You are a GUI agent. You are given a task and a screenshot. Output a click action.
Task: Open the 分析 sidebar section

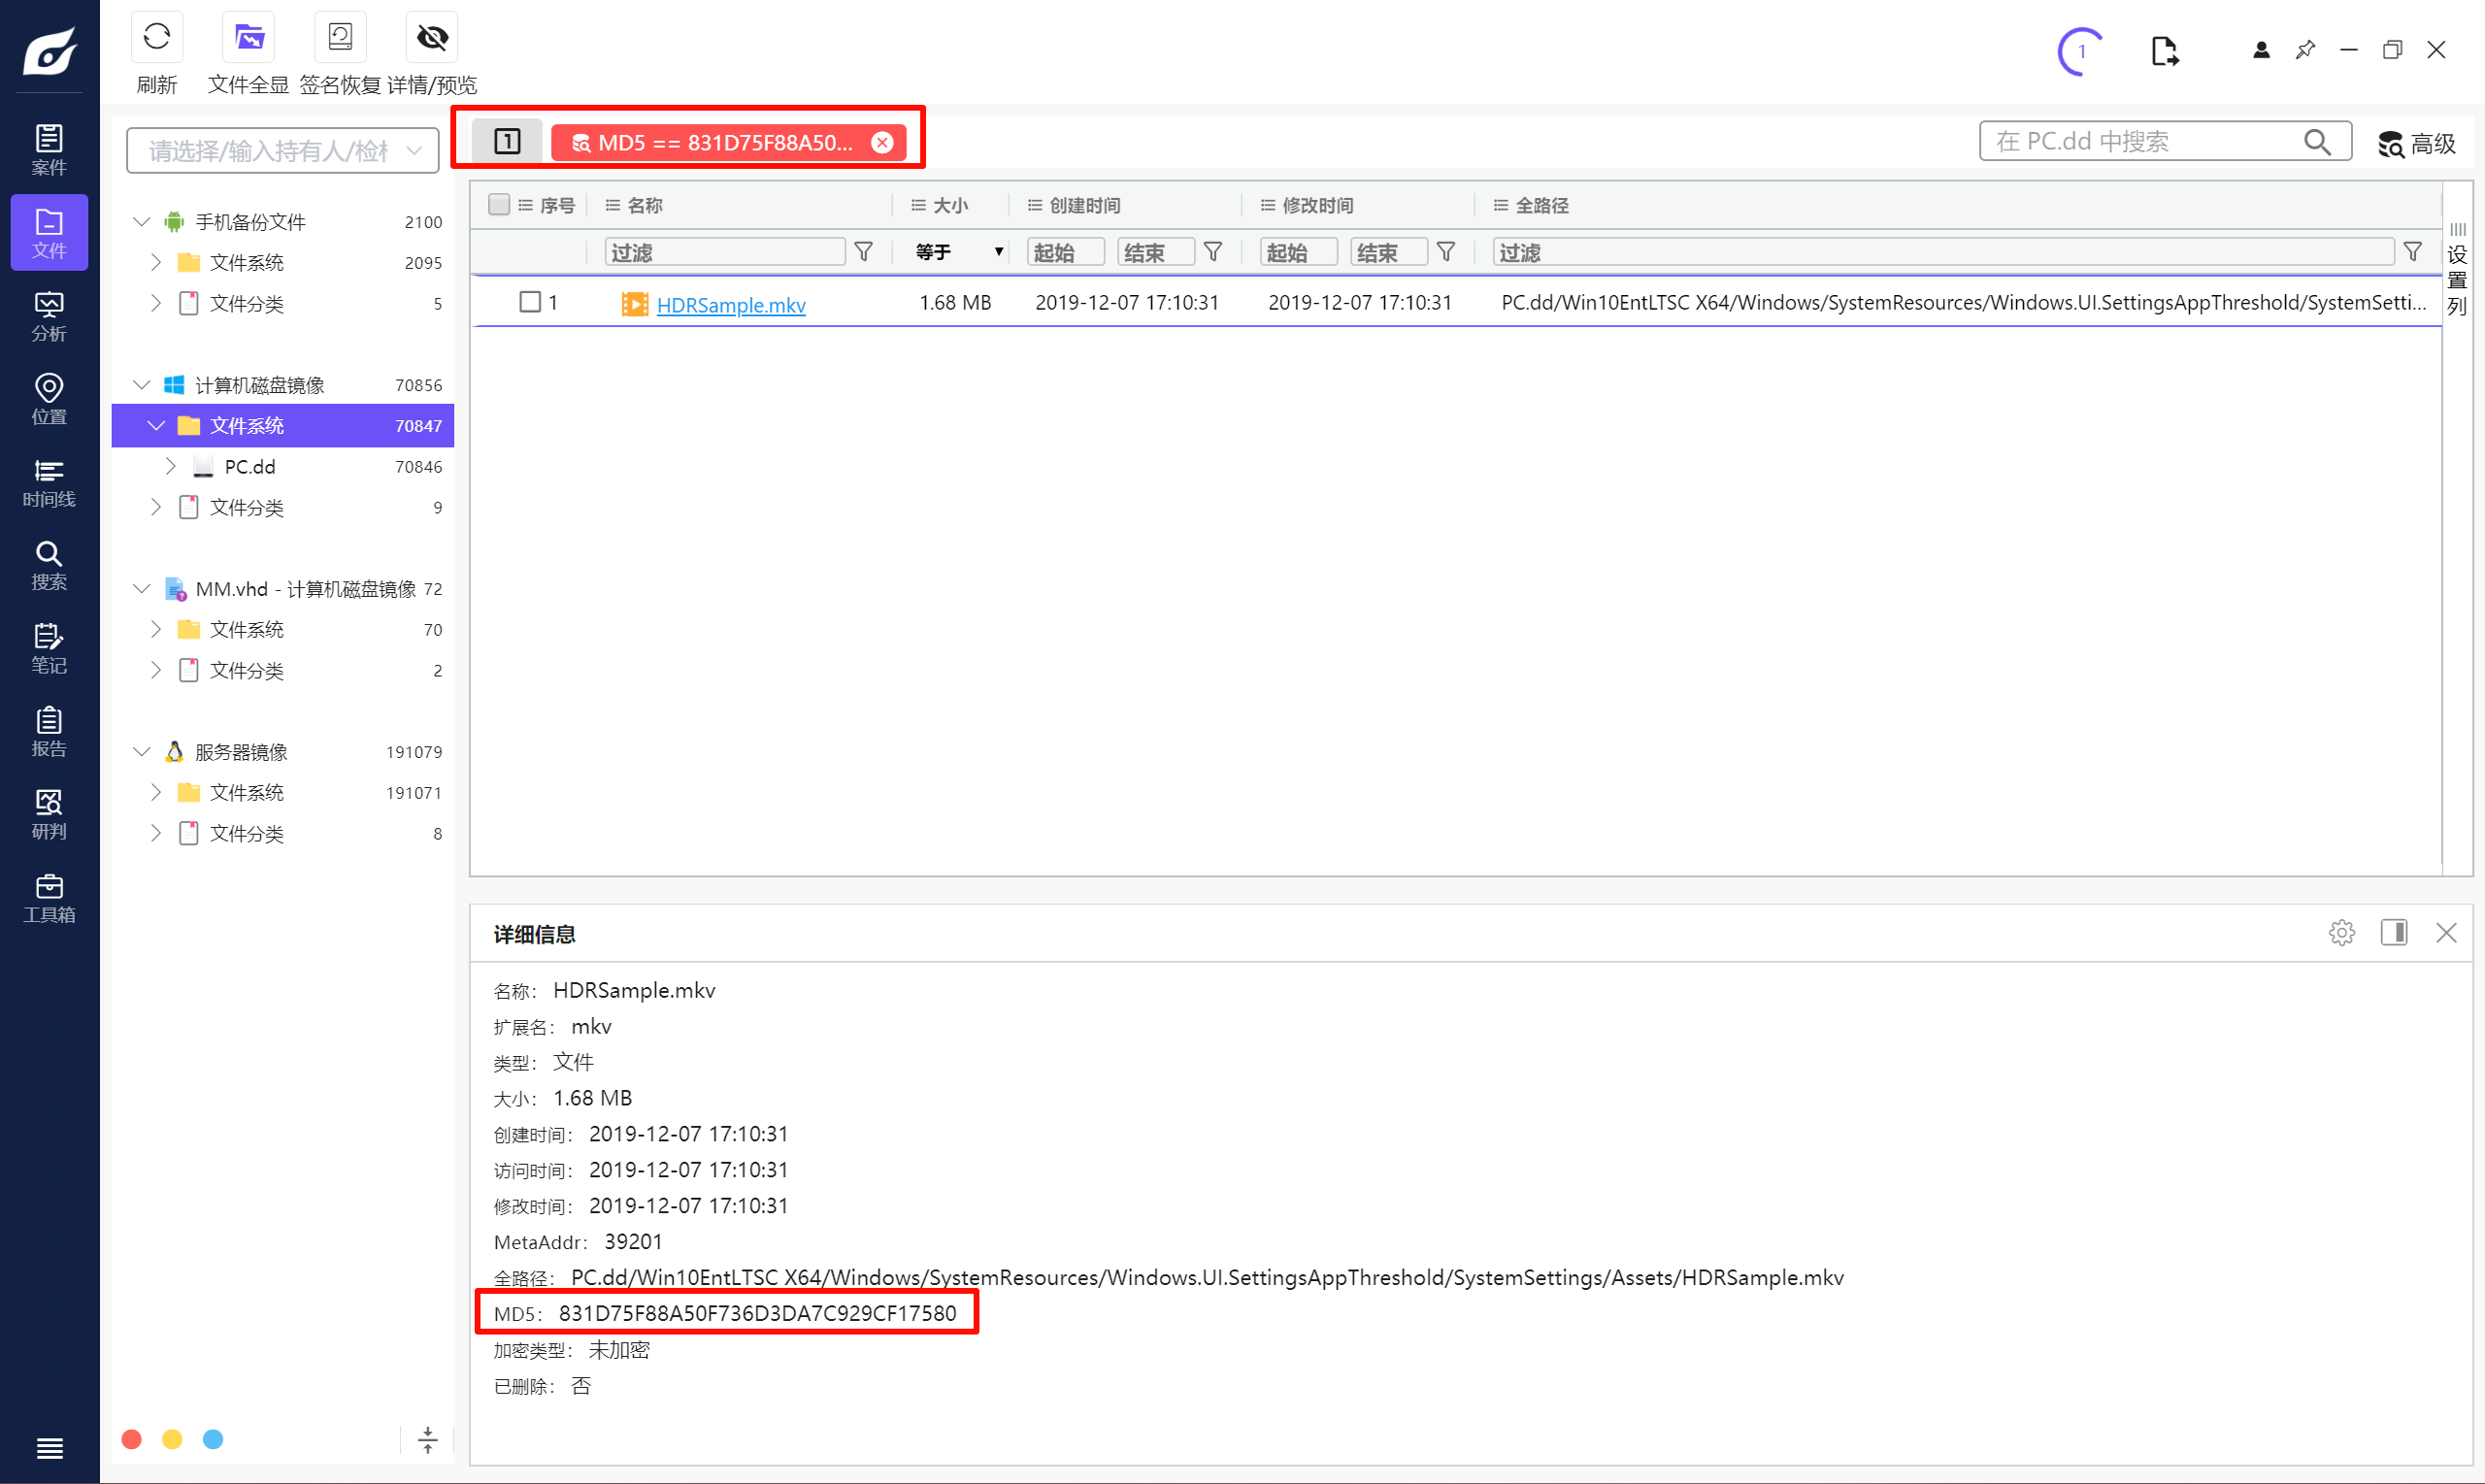tap(49, 316)
